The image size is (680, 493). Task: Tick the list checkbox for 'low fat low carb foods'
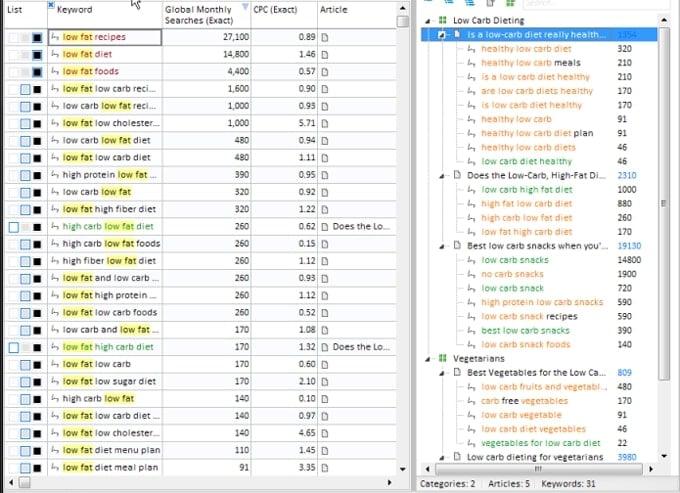tap(25, 313)
